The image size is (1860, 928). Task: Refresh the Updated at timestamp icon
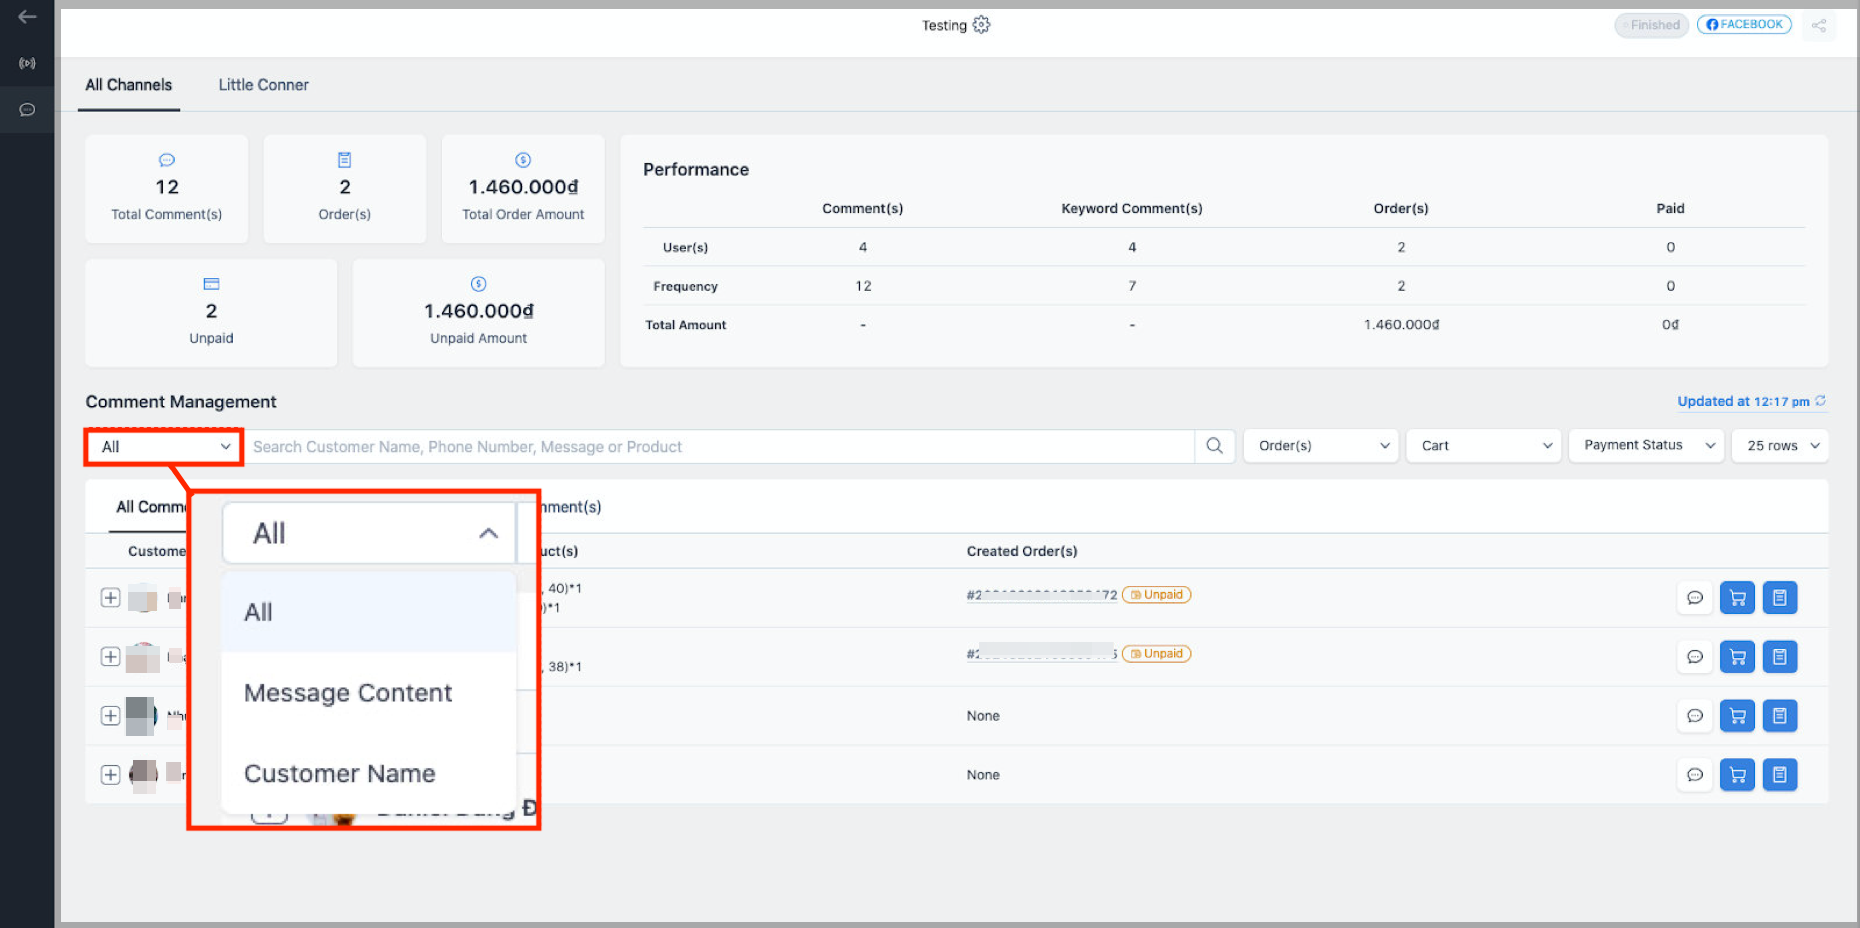point(1820,401)
